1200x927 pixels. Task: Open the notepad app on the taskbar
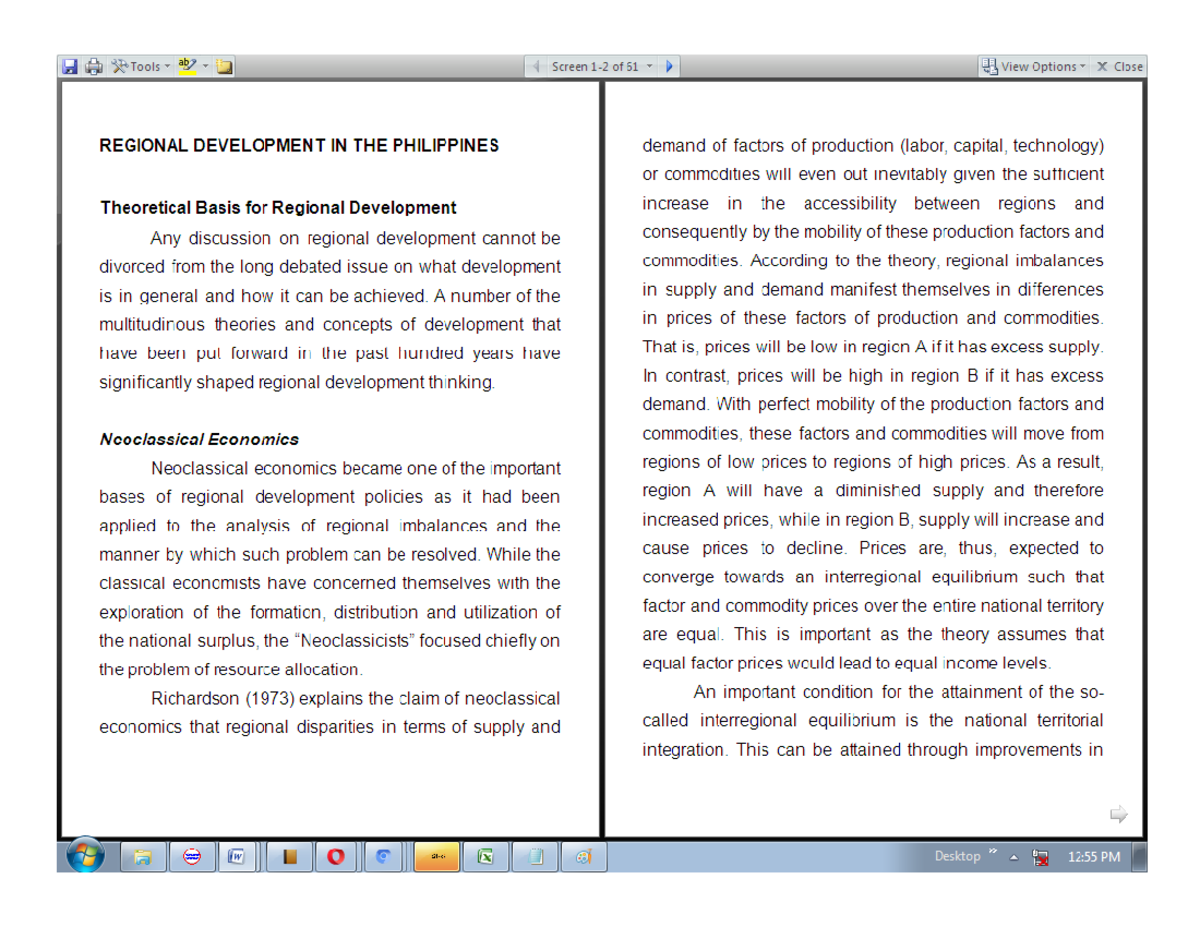tap(535, 856)
